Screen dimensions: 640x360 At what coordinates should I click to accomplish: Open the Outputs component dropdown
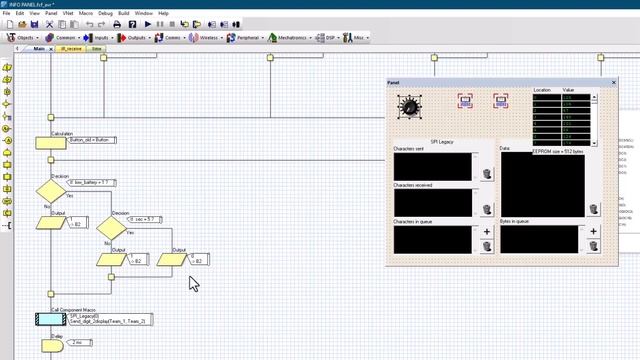coord(134,38)
